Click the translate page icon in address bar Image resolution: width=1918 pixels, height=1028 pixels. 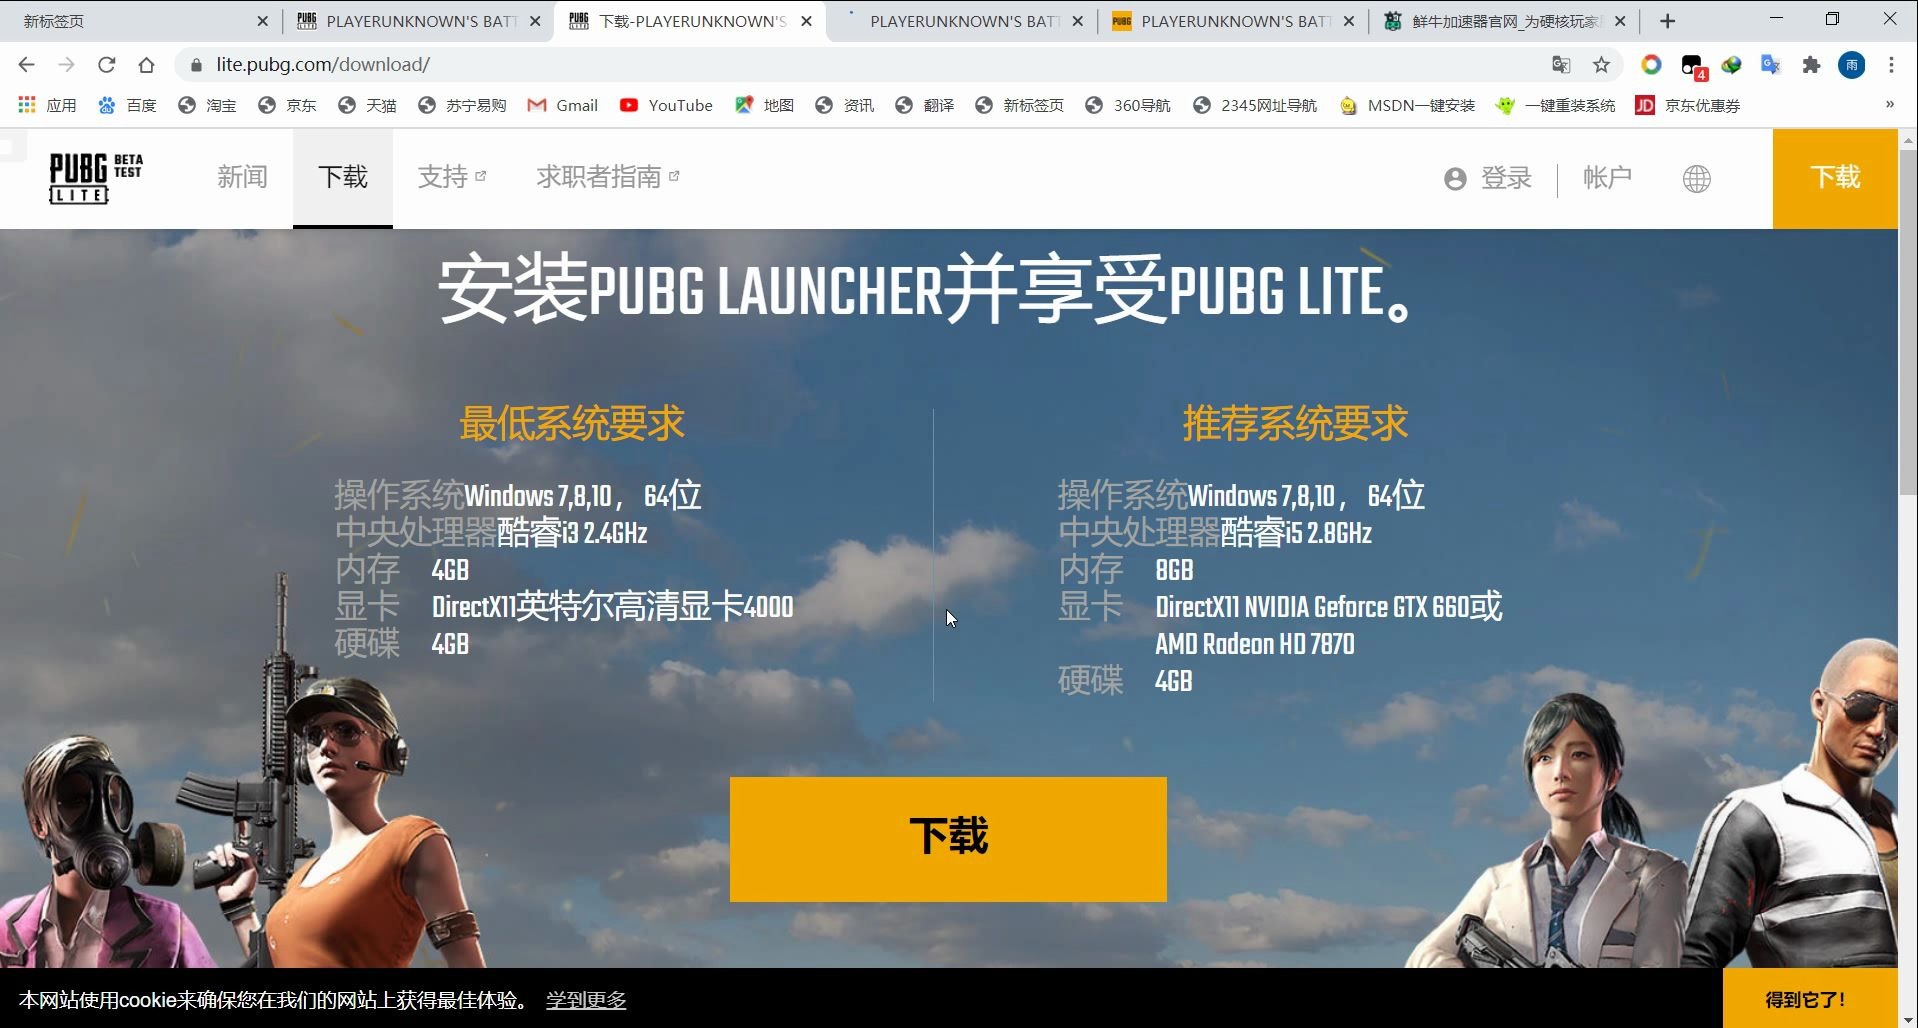click(x=1561, y=65)
